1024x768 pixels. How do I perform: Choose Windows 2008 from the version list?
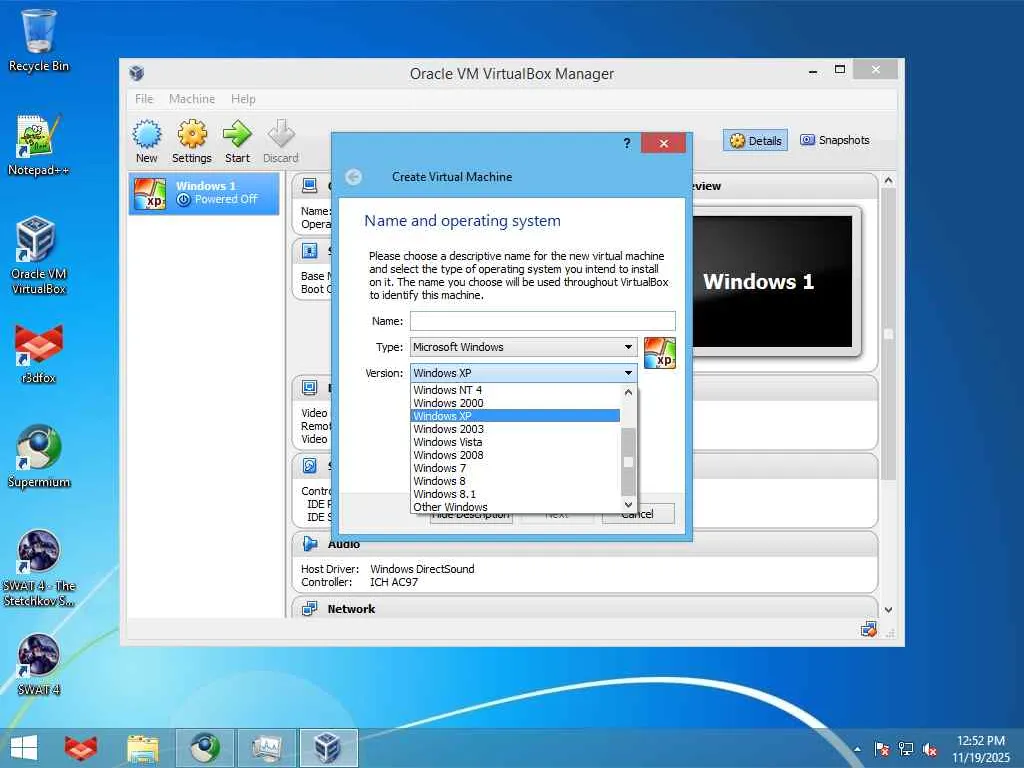(515, 455)
